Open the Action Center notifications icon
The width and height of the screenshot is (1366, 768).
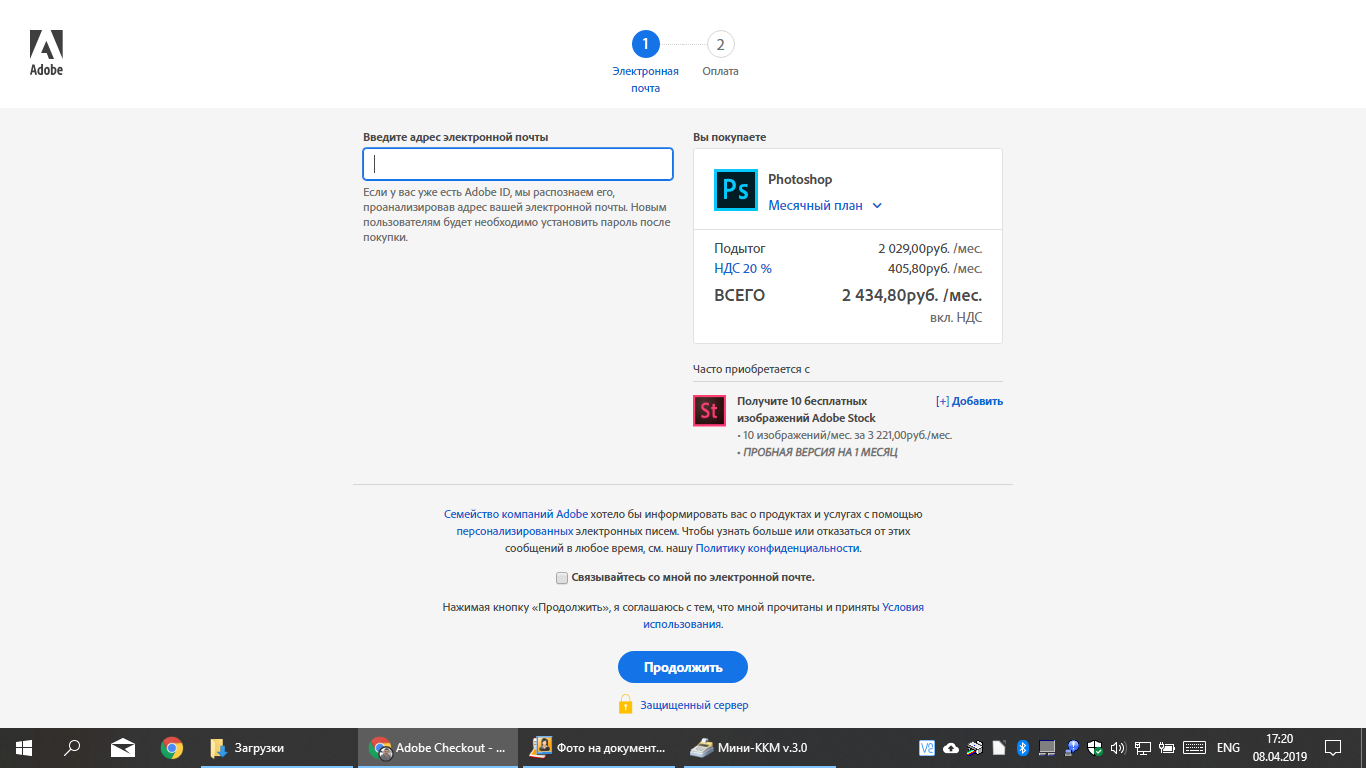click(x=1333, y=748)
